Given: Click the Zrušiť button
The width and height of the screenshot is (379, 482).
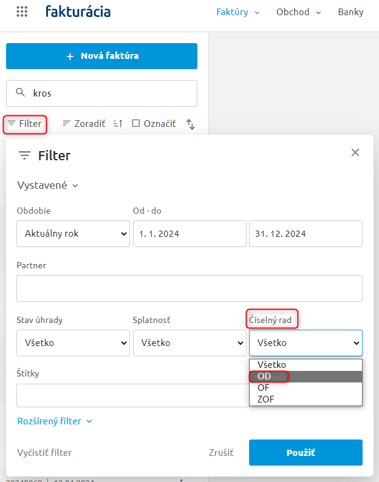Looking at the screenshot, I should point(221,453).
